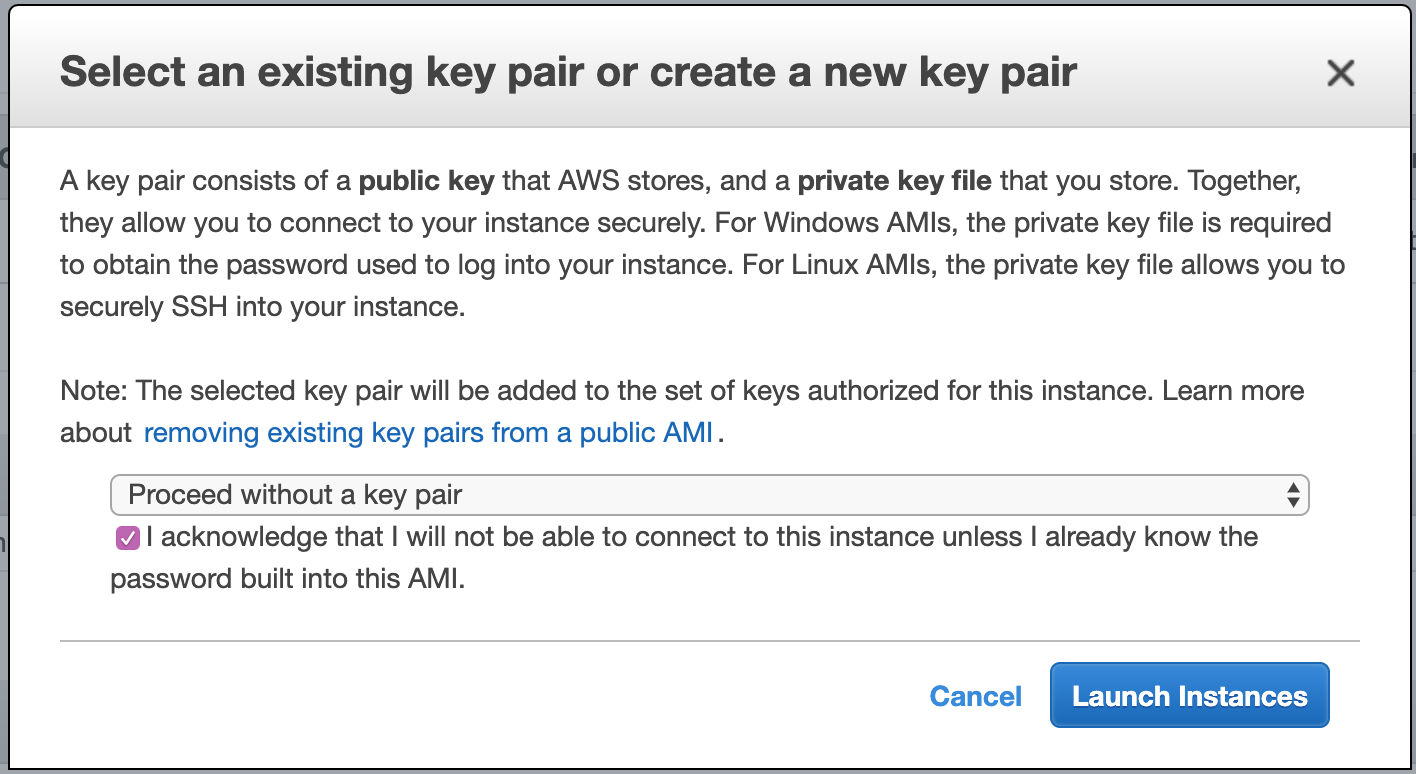Click the up-down arrows on key pair selector
The height and width of the screenshot is (774, 1416).
[1293, 494]
